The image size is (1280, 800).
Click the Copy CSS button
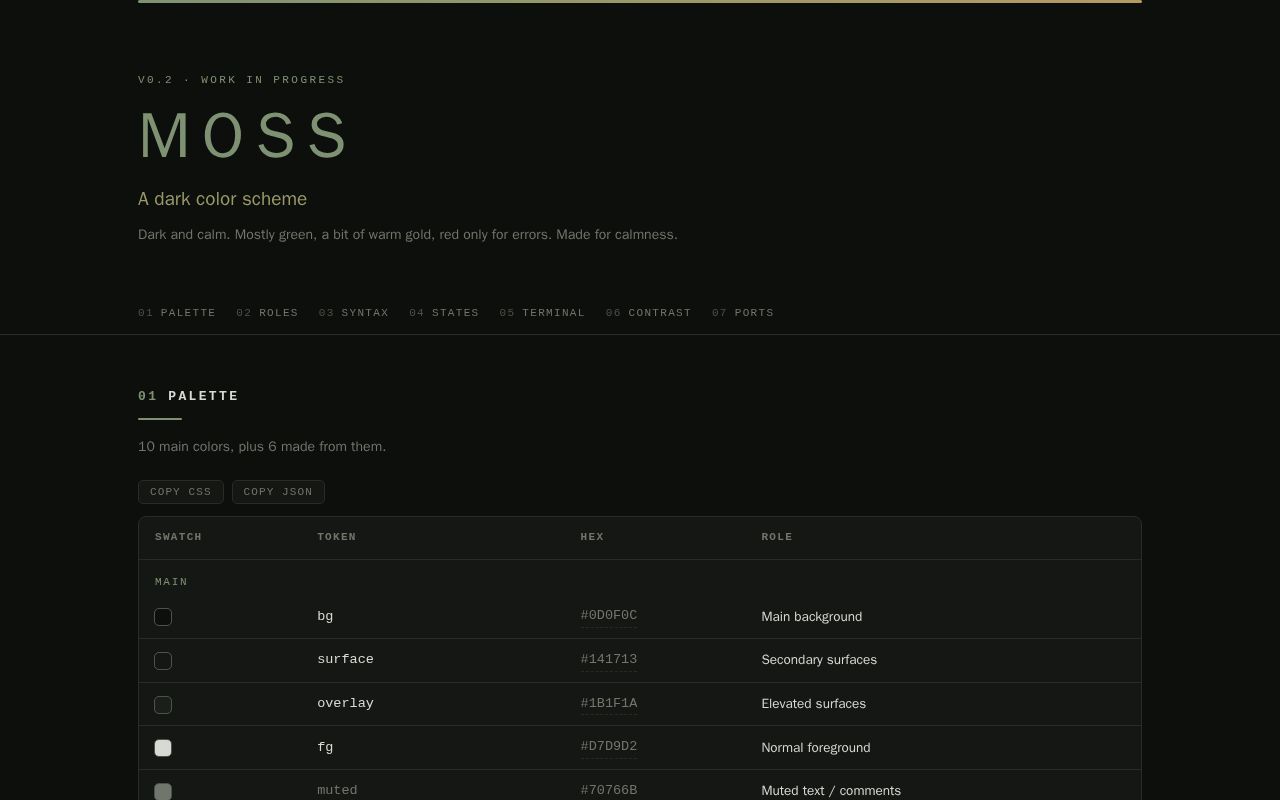point(181,492)
